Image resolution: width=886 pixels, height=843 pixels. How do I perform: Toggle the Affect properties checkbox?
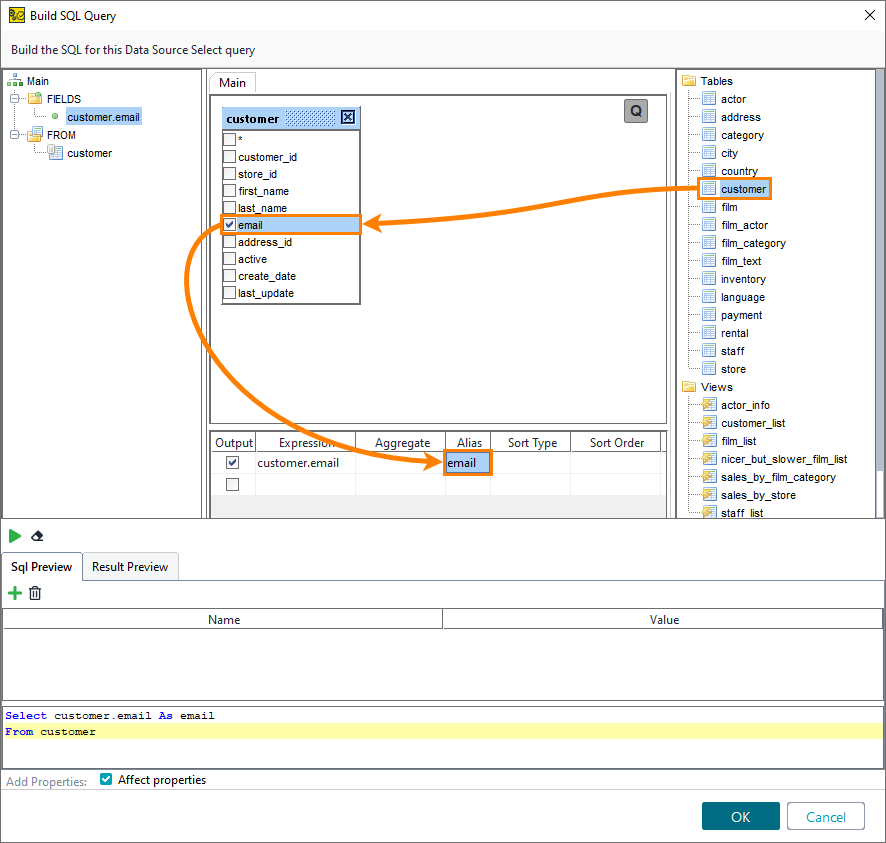pos(105,781)
